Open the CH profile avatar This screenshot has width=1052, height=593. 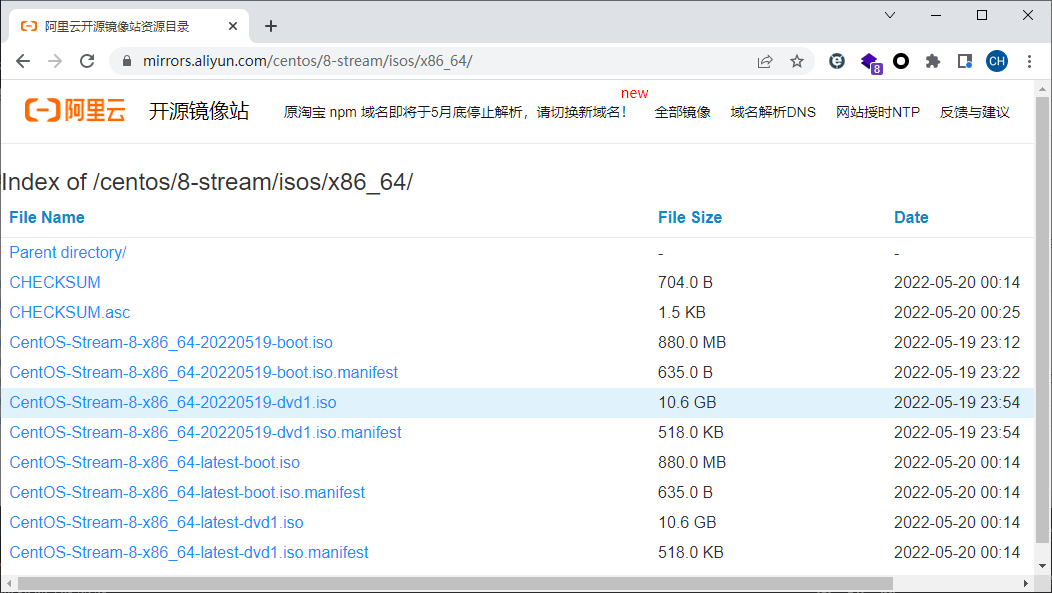click(x=997, y=61)
